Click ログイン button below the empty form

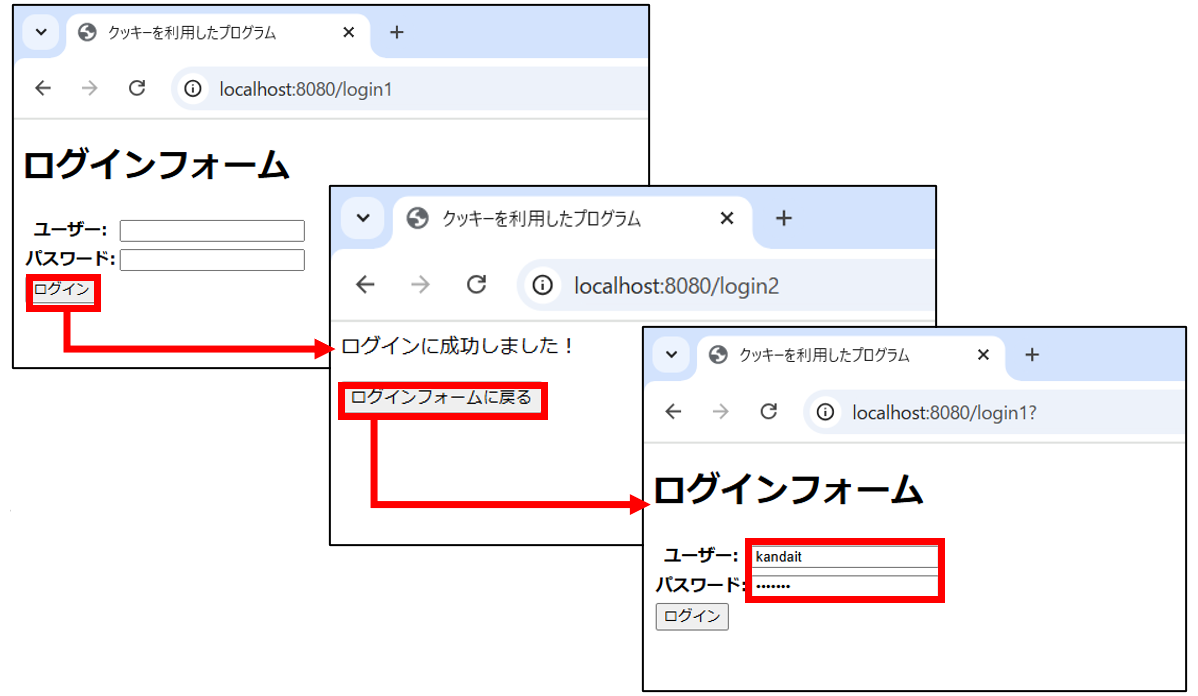coord(62,290)
